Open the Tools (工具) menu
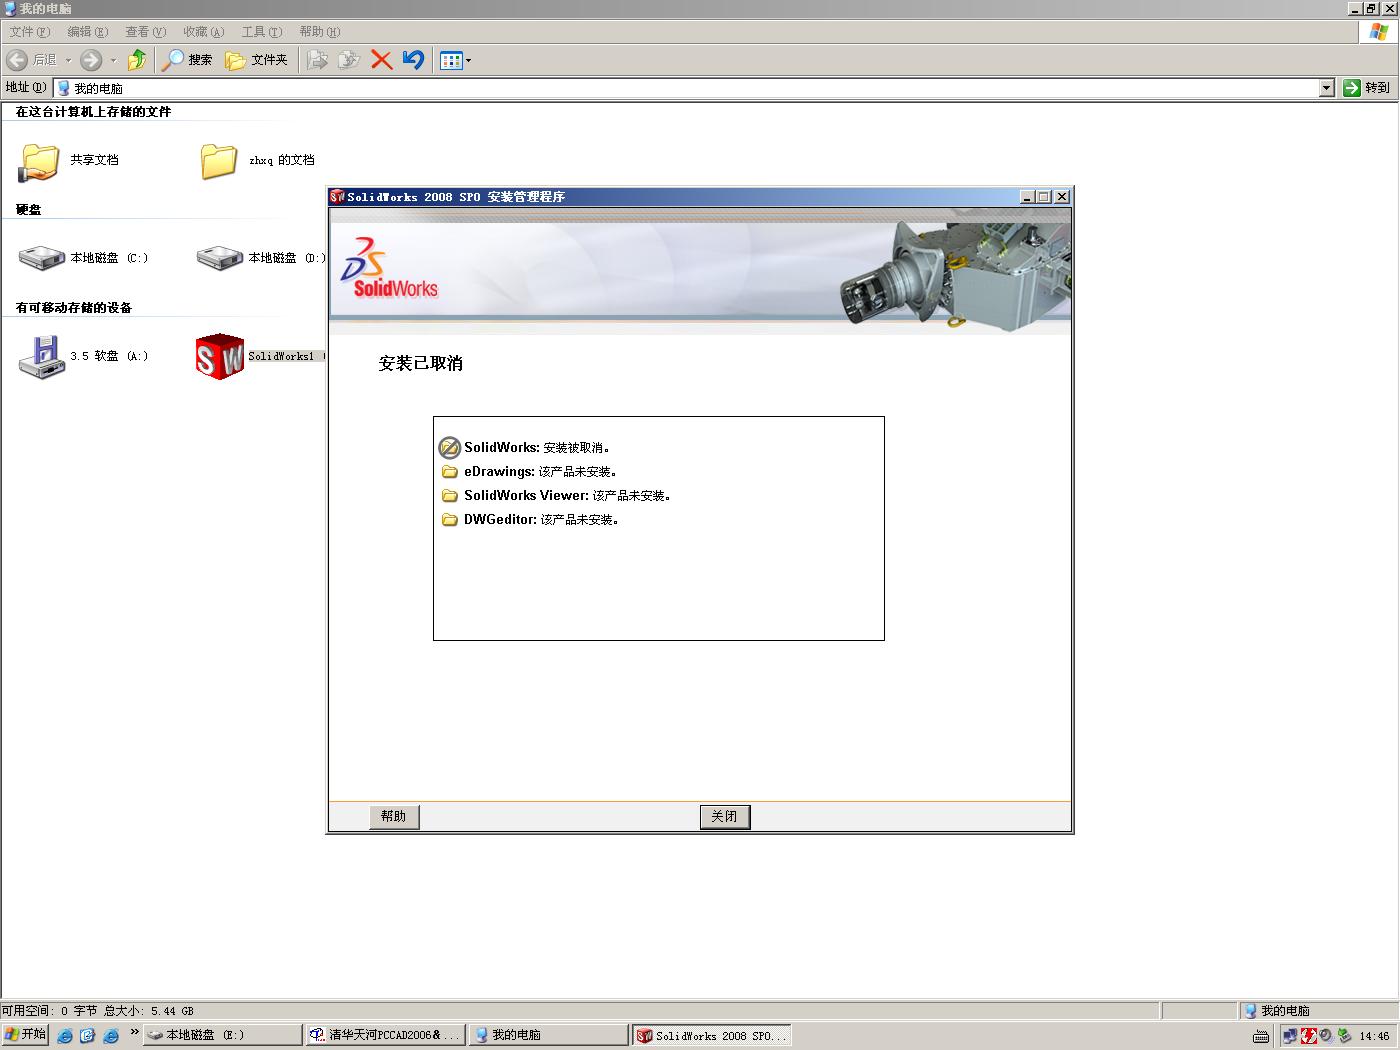Viewport: 1400px width, 1050px height. (262, 32)
